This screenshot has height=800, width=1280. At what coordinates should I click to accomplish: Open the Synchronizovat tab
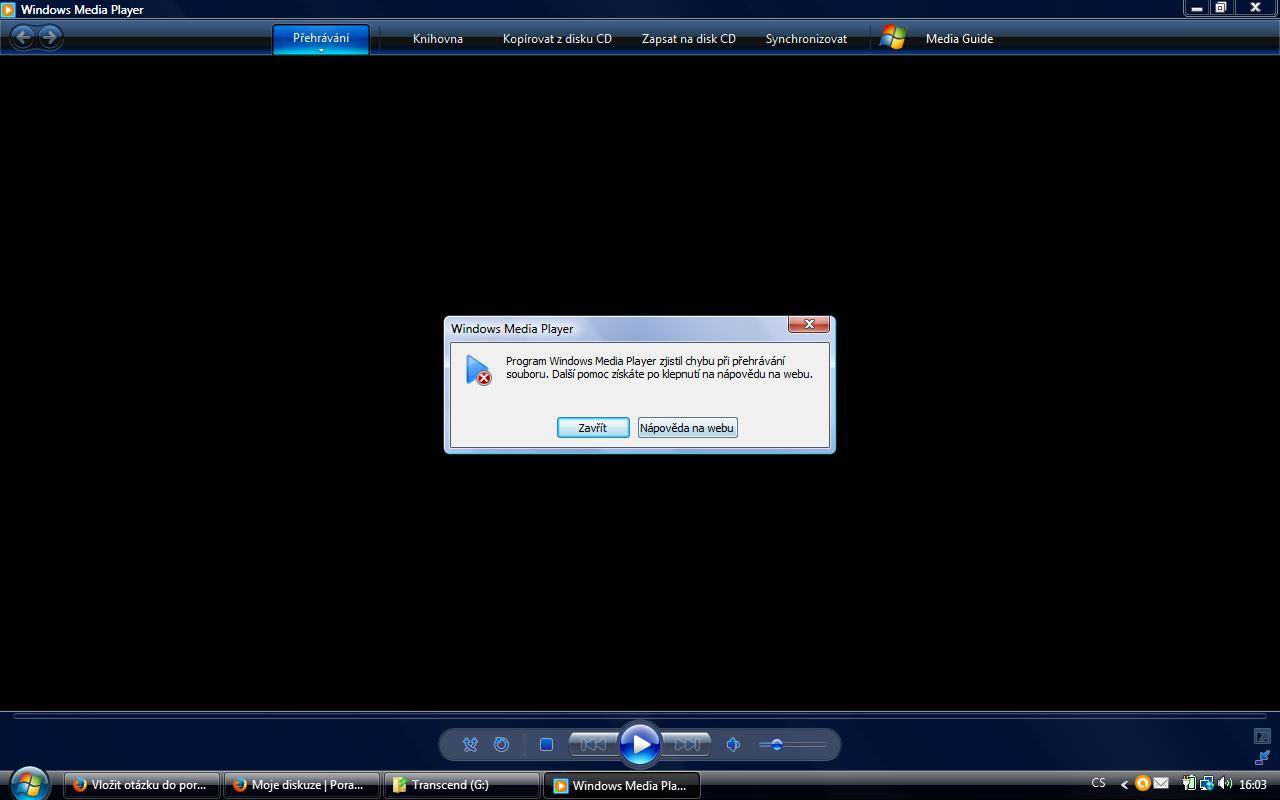(806, 39)
